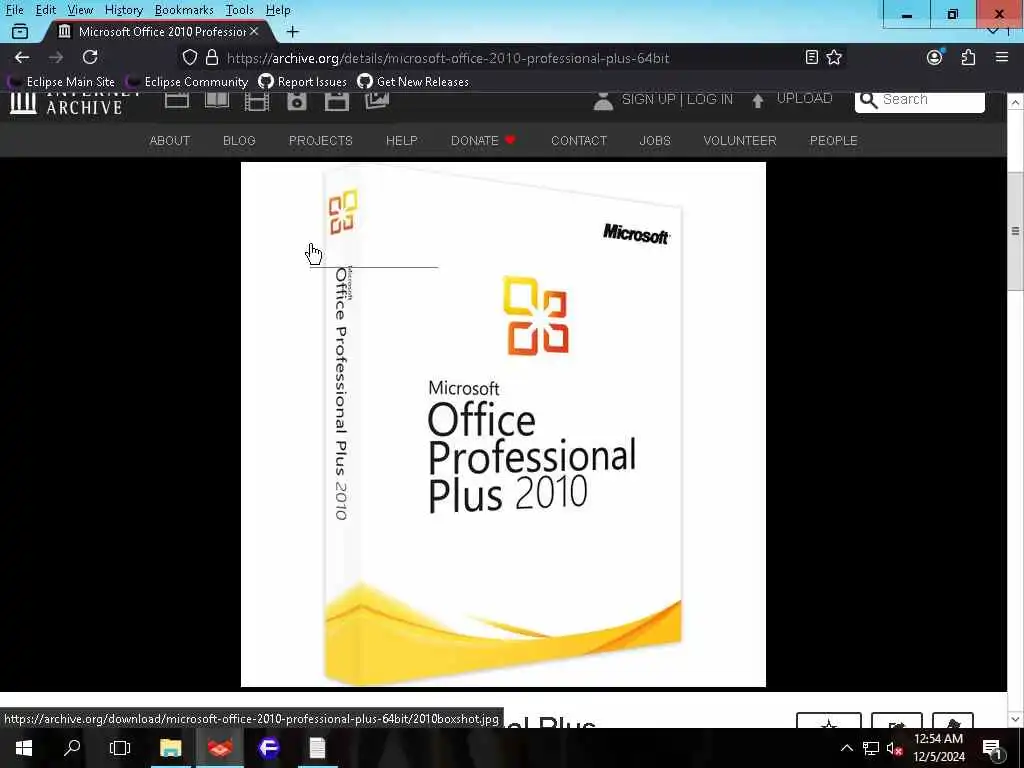1024x768 pixels.
Task: Open the Report Issues bookmark
Action: (x=302, y=82)
